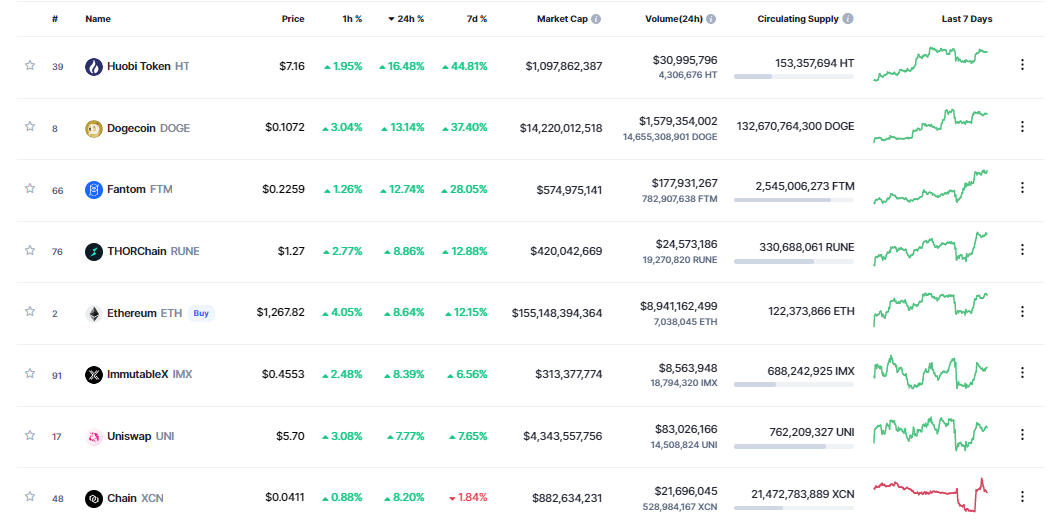Image resolution: width=1060 pixels, height=525 pixels.
Task: Open the Chain XCN name link
Action: coord(135,499)
